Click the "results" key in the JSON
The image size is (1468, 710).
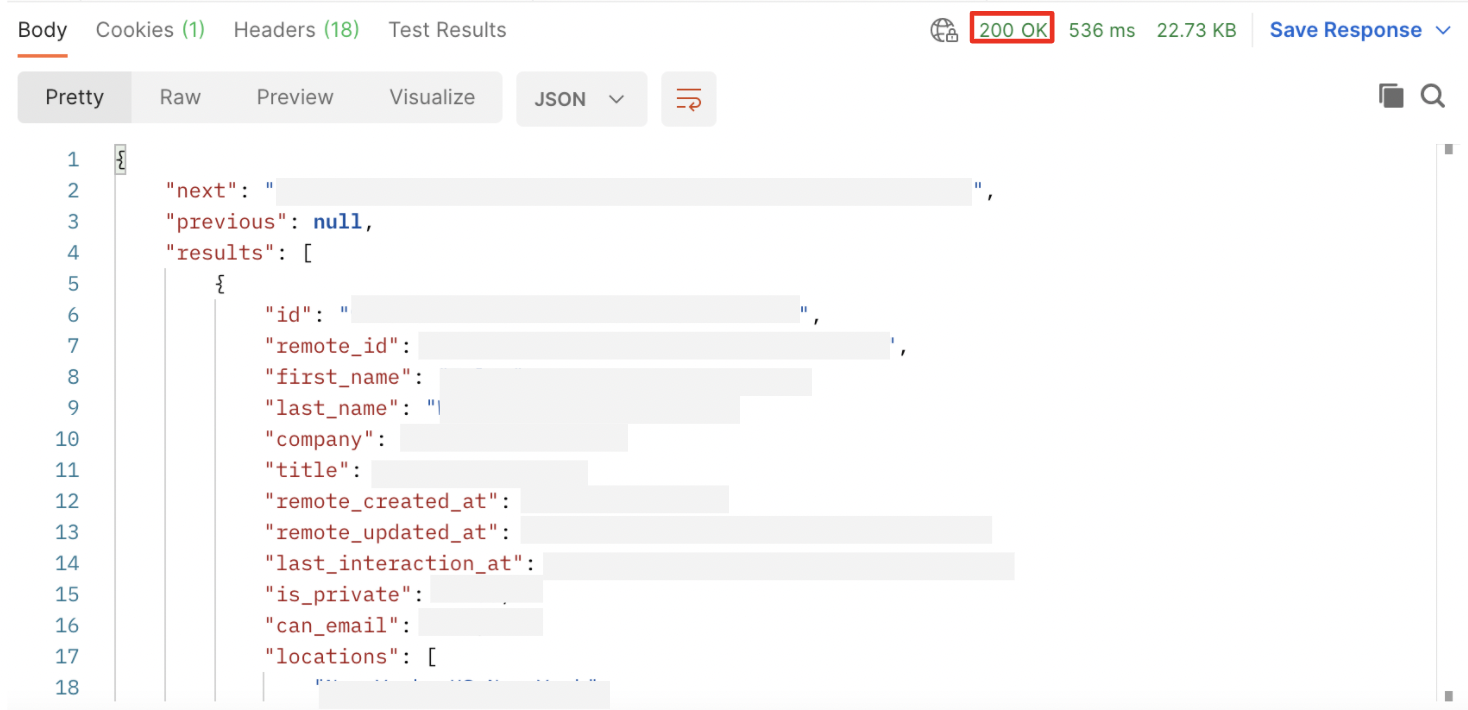point(220,253)
